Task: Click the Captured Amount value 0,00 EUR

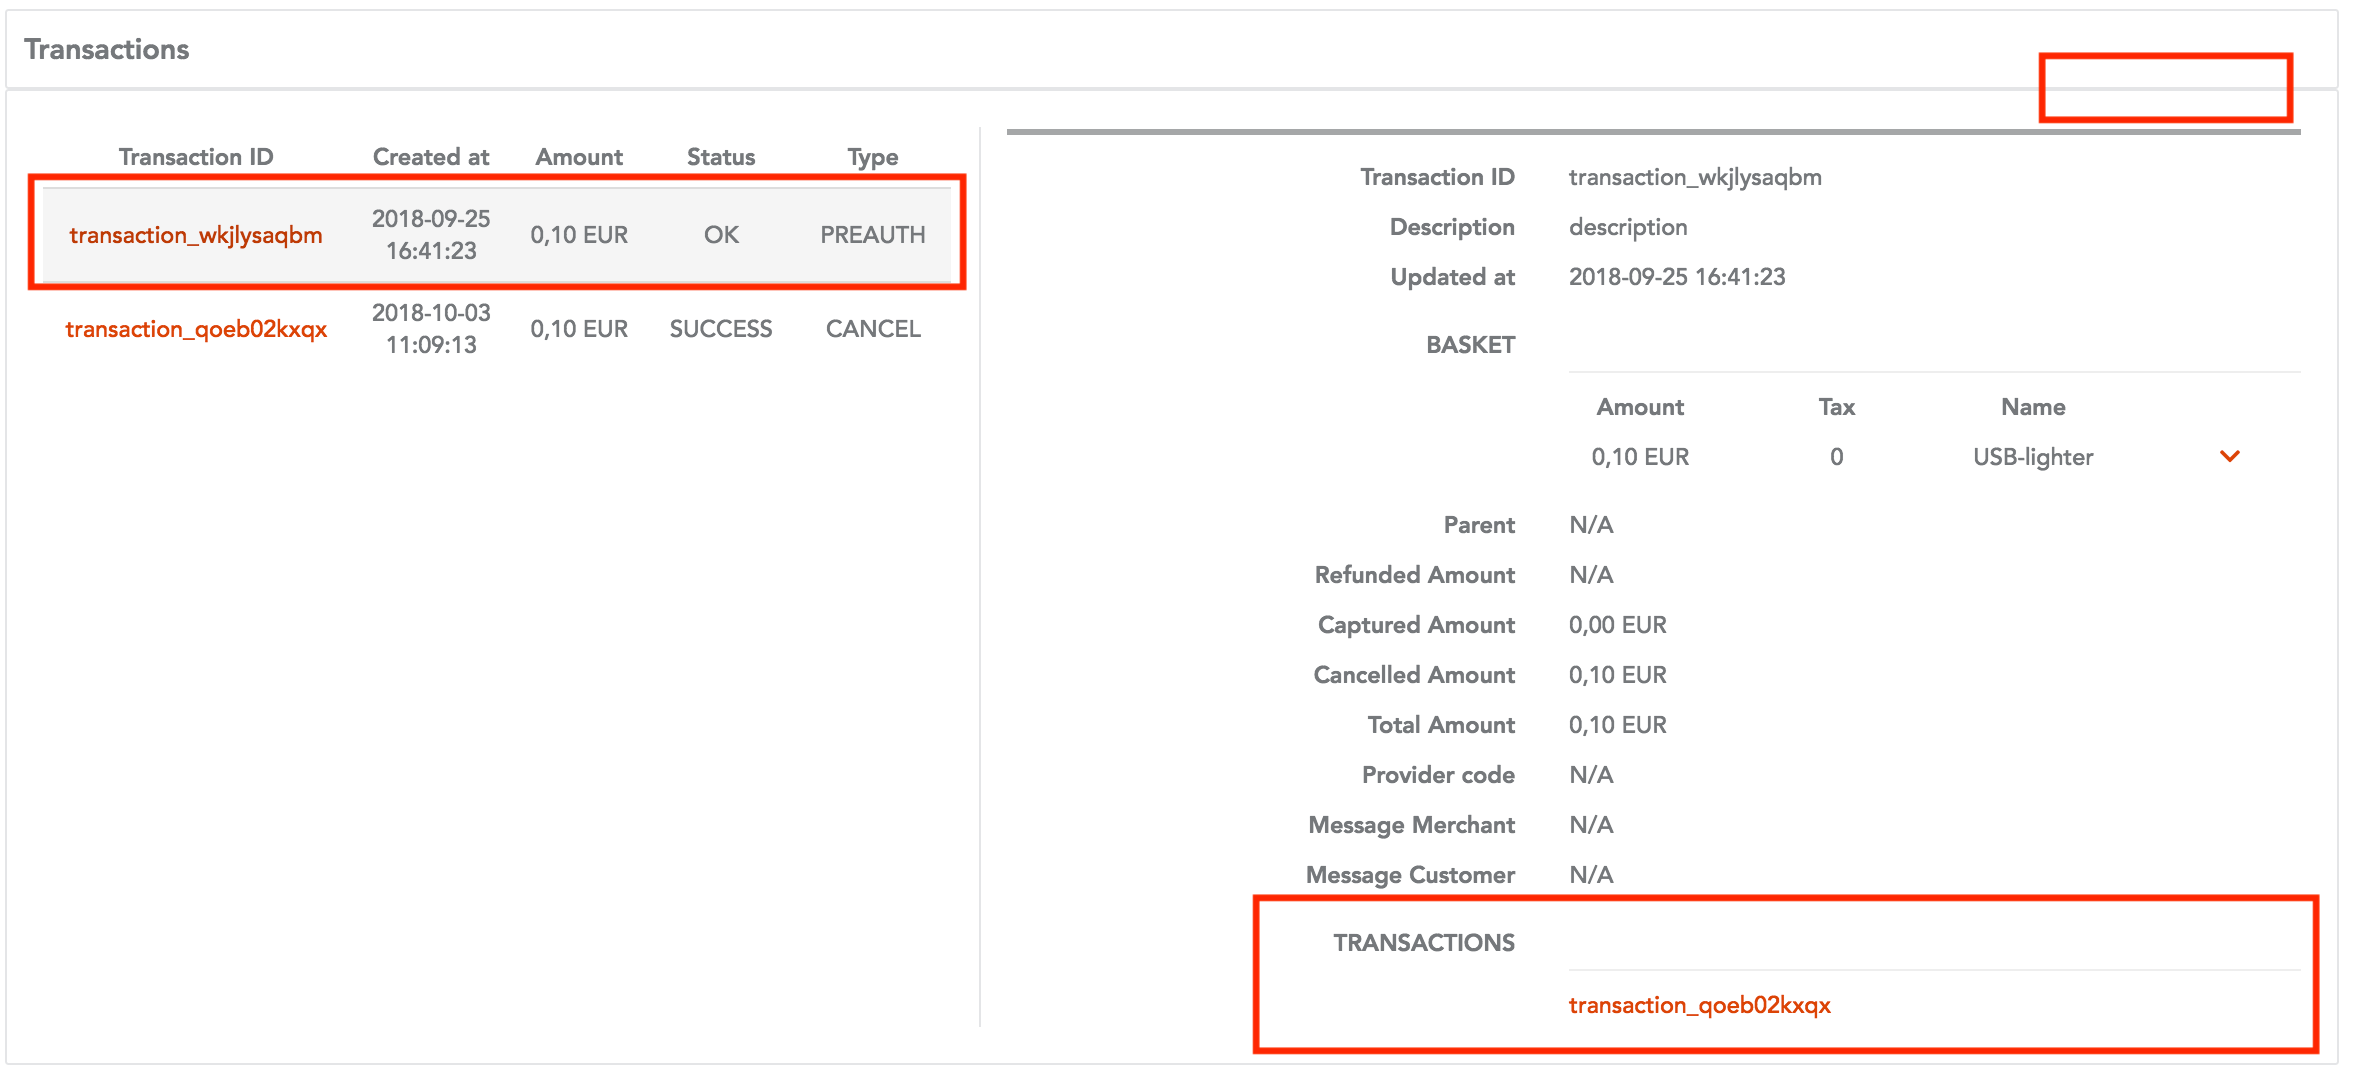Action: (1617, 625)
